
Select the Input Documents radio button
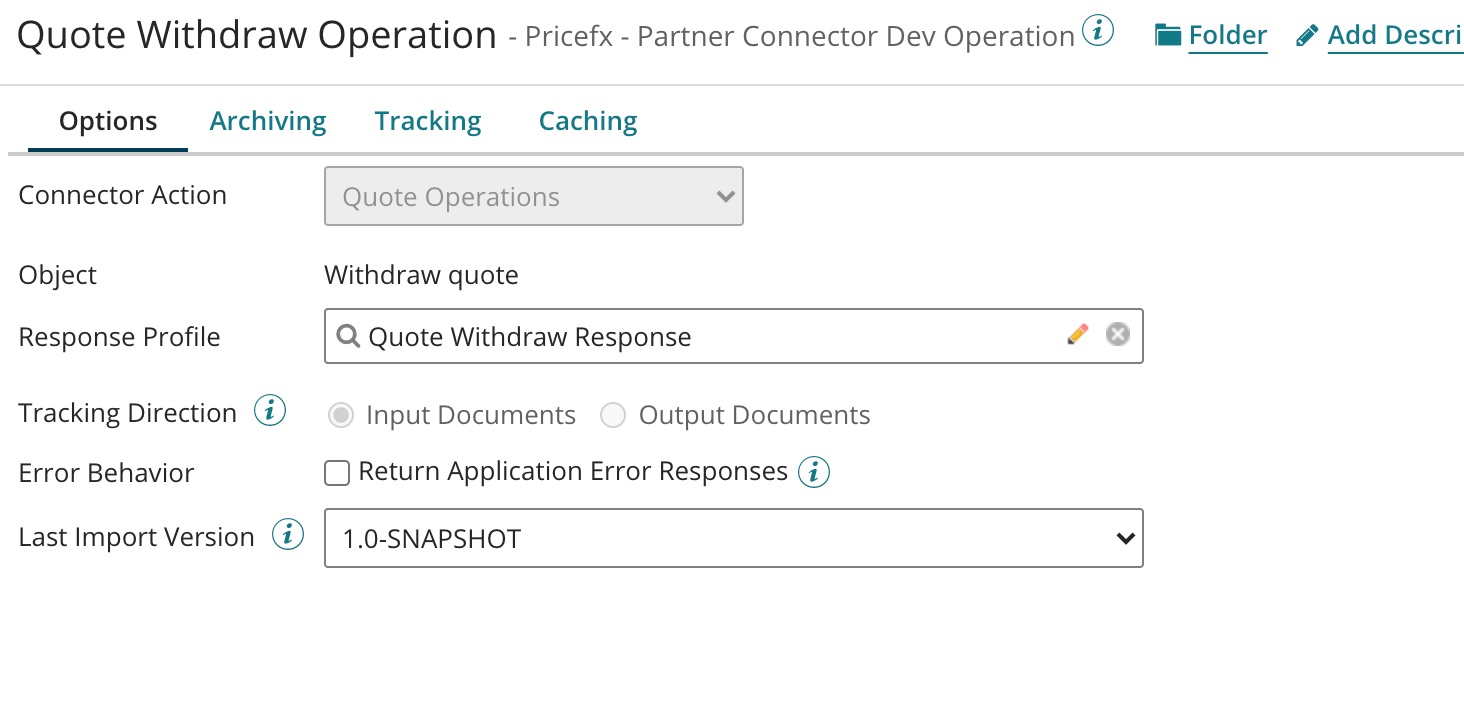341,415
